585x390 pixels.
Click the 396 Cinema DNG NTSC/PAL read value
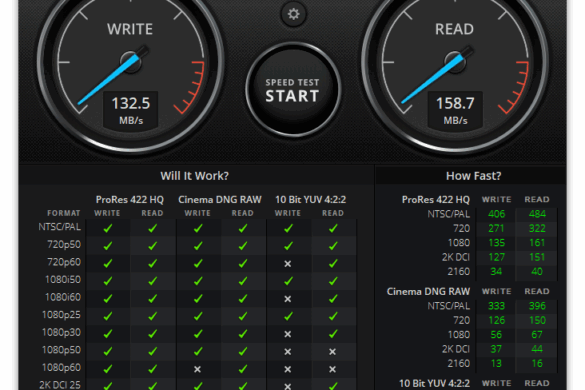point(537,306)
